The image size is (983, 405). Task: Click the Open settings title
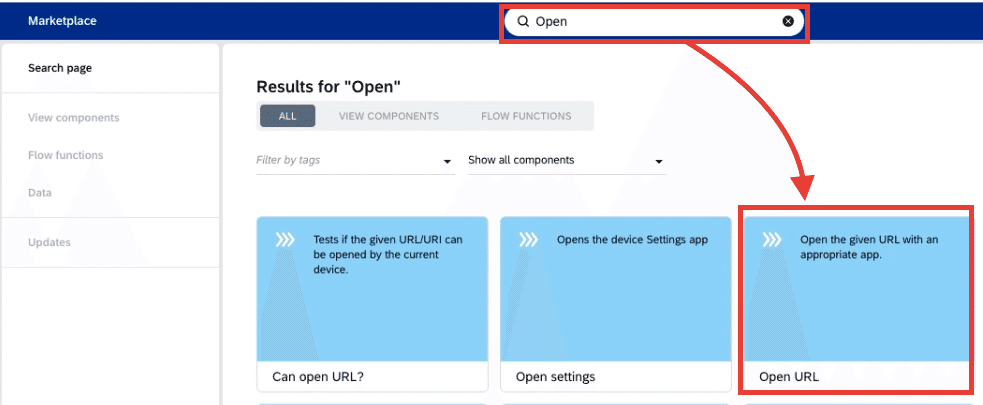[555, 377]
